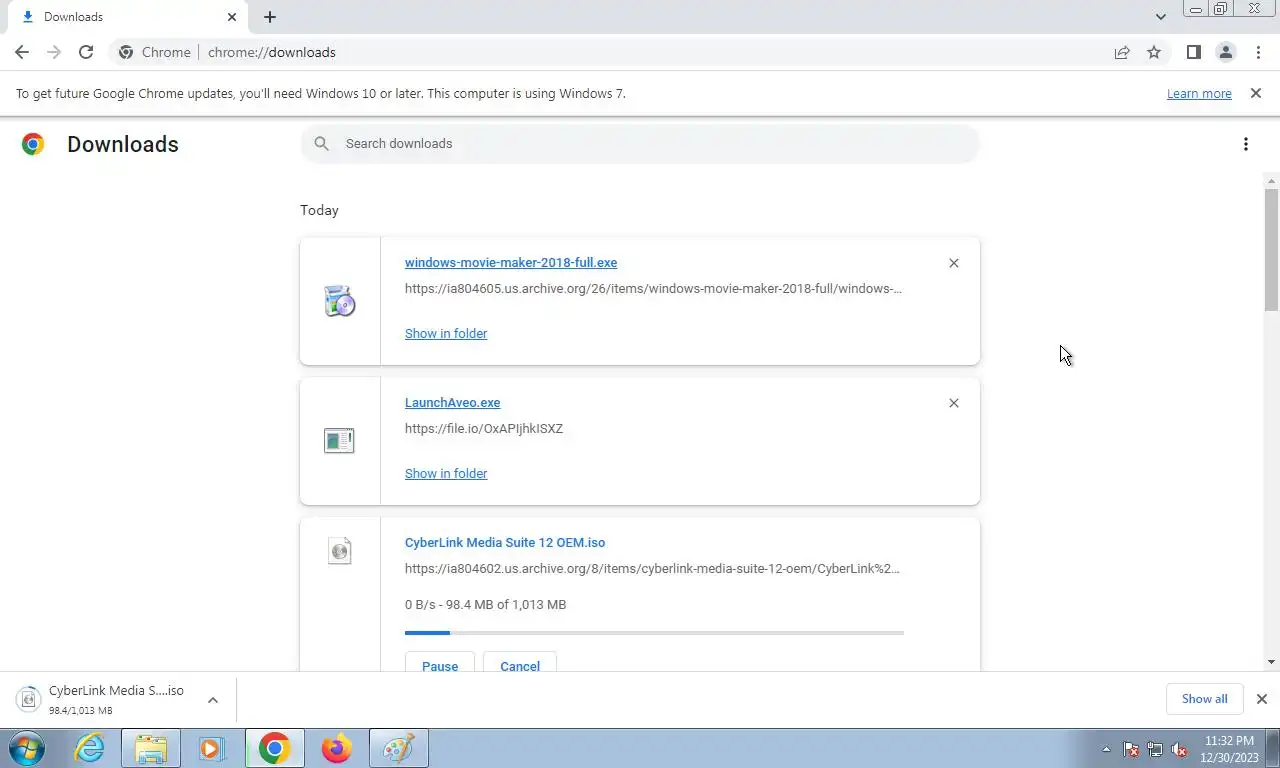Viewport: 1280px width, 768px height.
Task: Open LaunchAveo.exe download link
Action: (452, 402)
